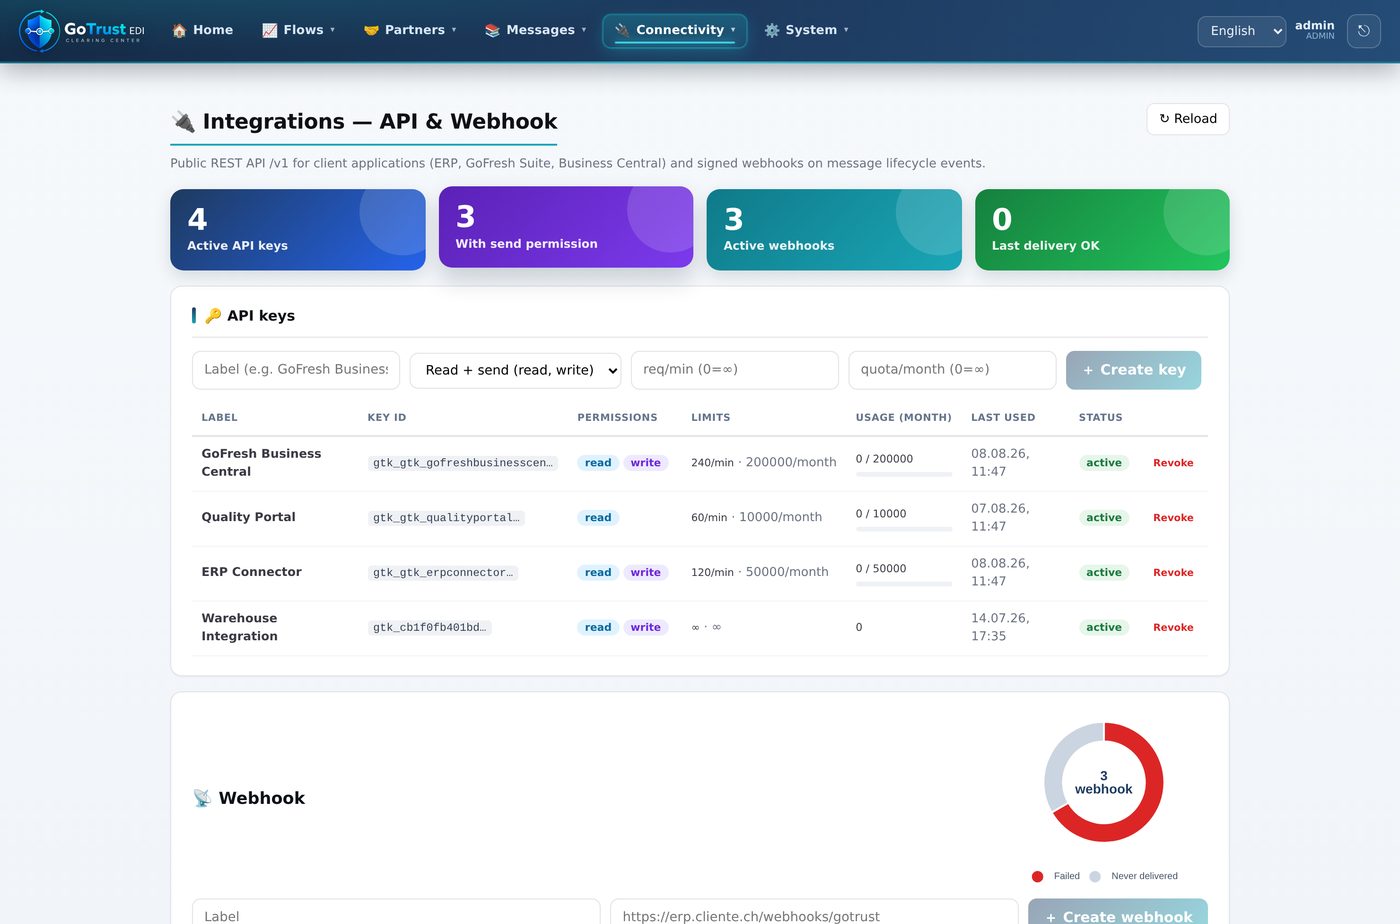Click the Active webhooks stat card

coord(834,230)
